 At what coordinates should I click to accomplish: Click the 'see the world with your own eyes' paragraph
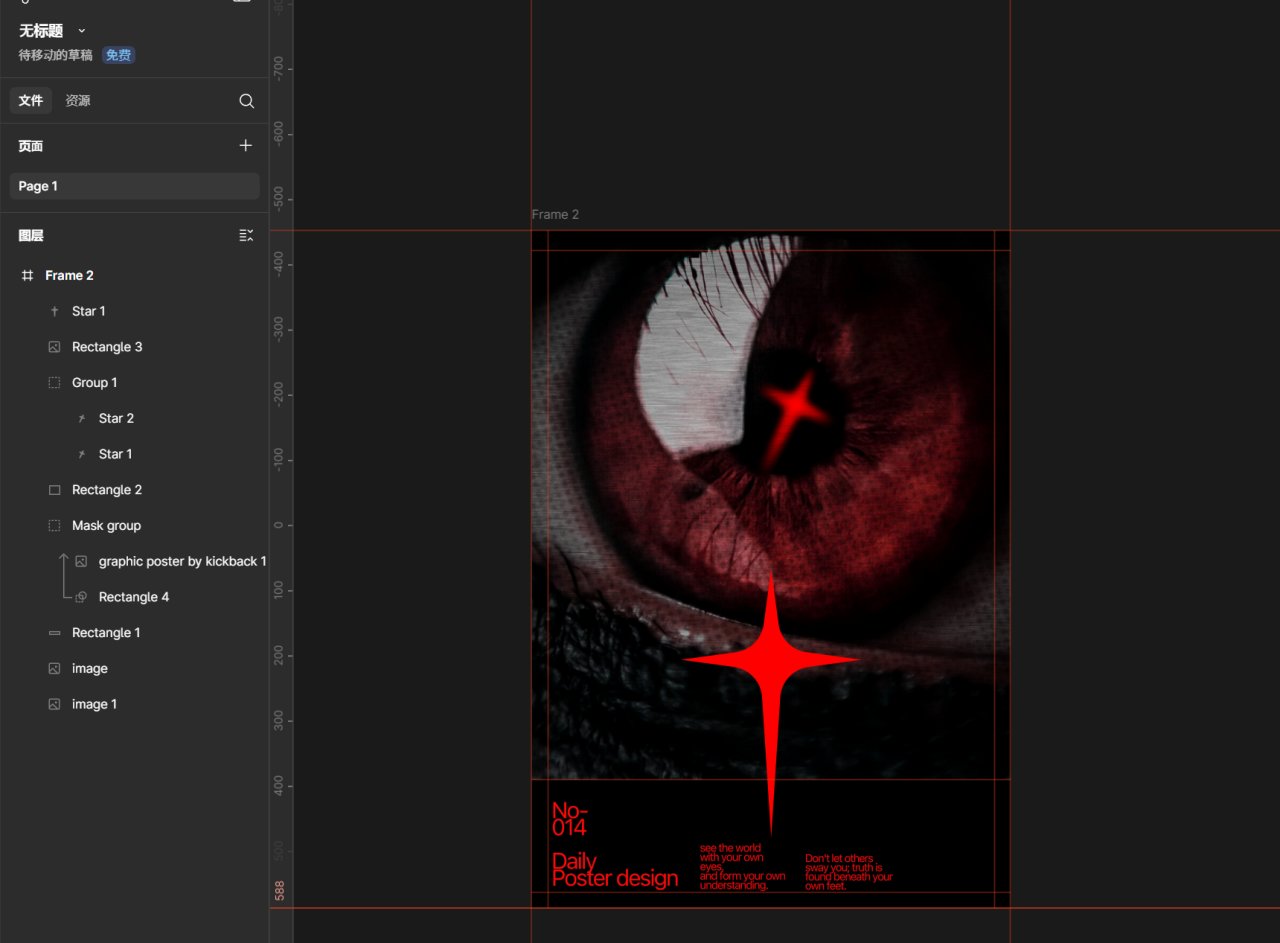point(742,867)
